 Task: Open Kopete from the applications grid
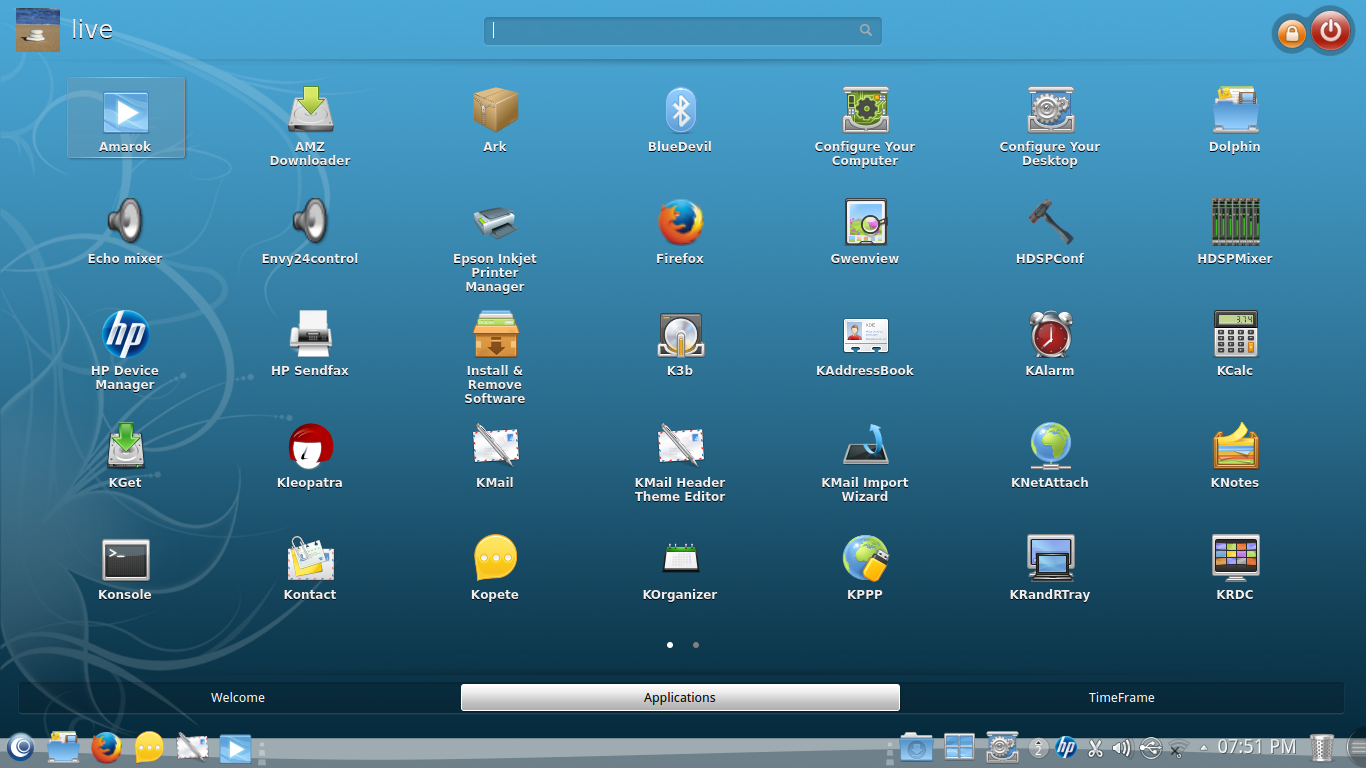495,566
